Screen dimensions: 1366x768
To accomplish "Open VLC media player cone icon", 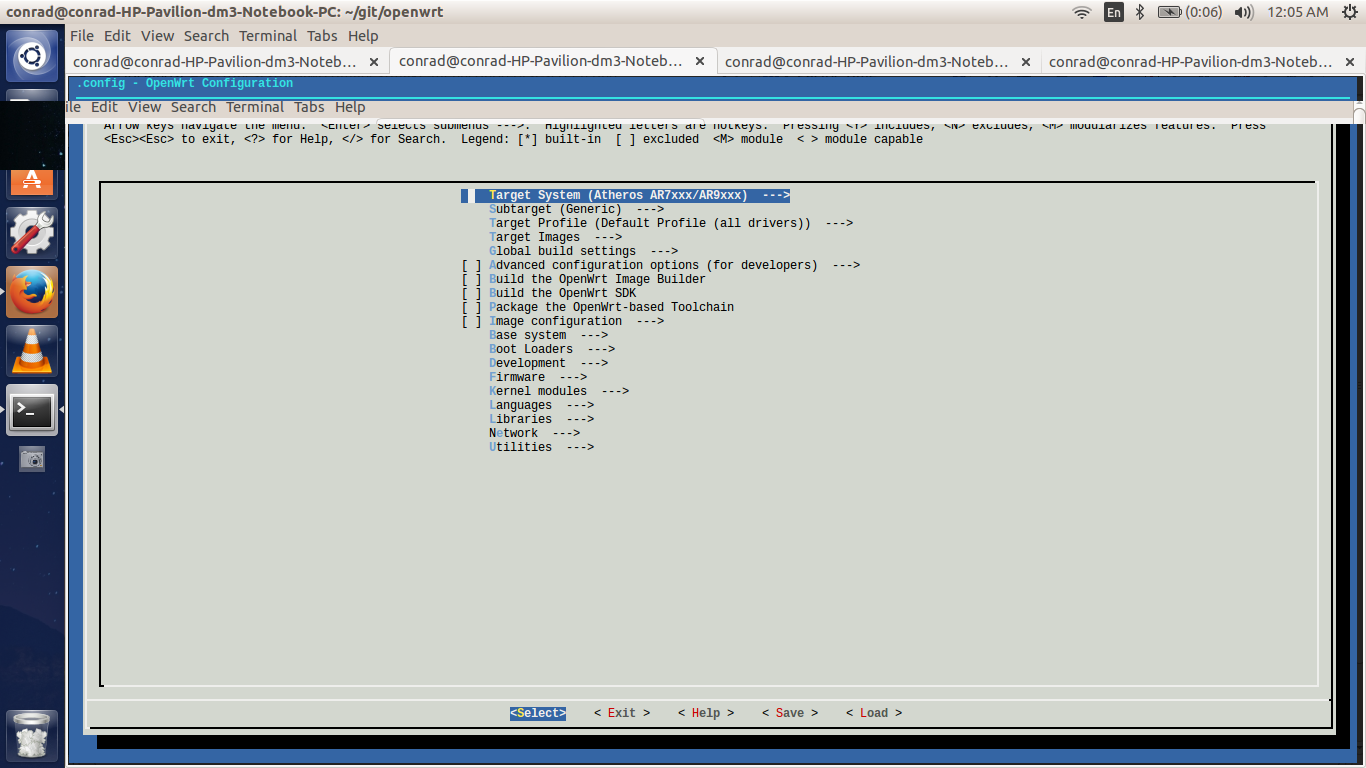I will point(32,351).
